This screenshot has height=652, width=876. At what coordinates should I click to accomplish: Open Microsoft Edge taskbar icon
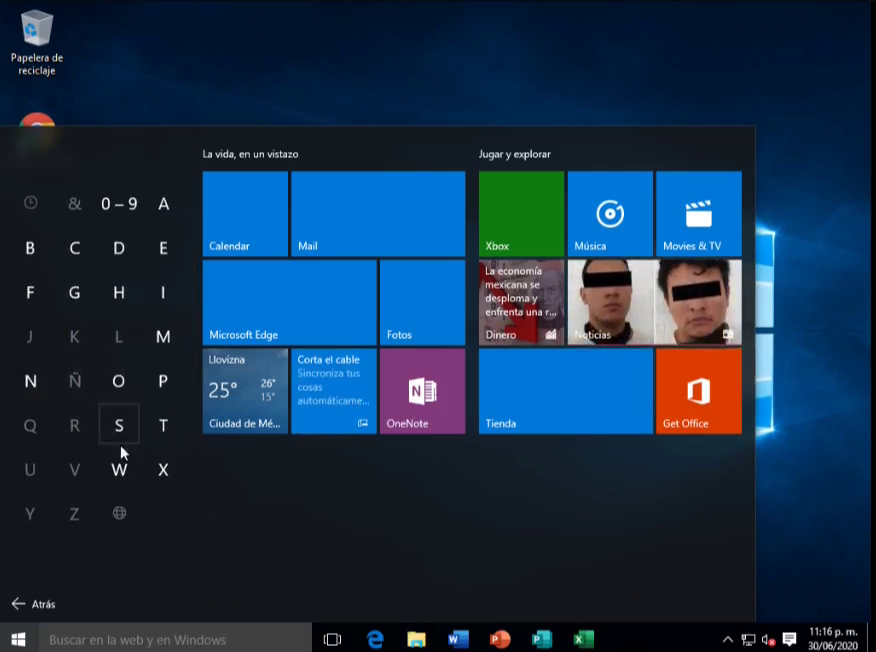[x=375, y=639]
